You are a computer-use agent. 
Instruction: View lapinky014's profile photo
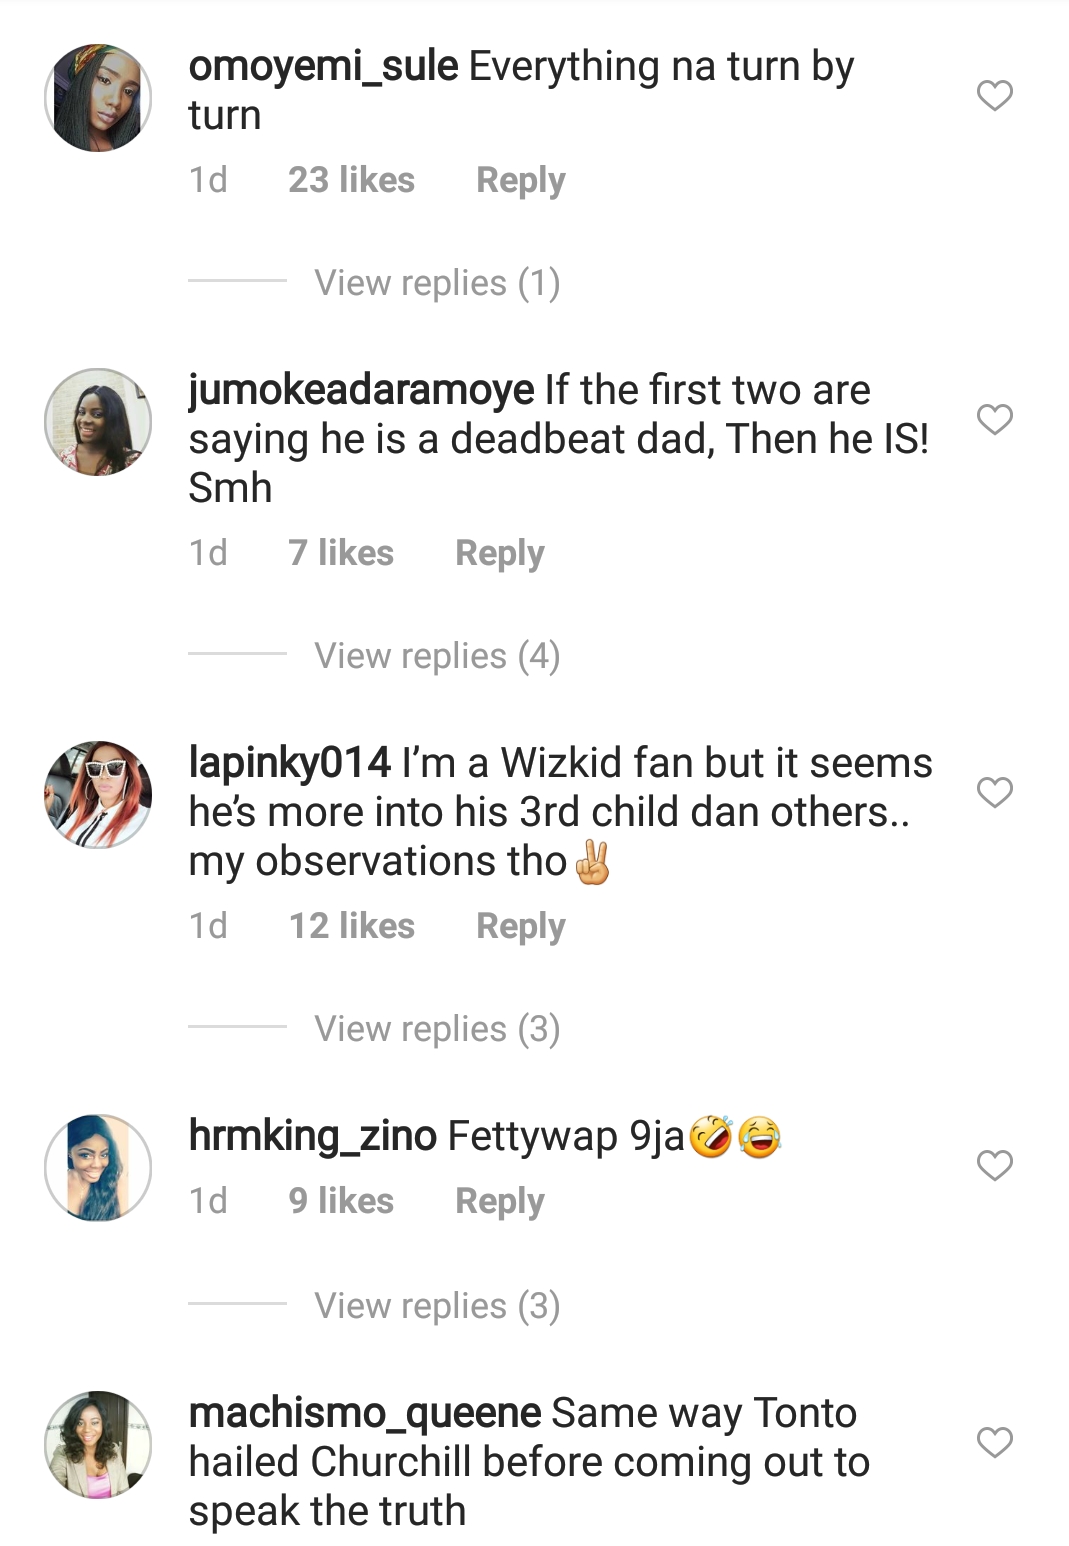click(98, 794)
